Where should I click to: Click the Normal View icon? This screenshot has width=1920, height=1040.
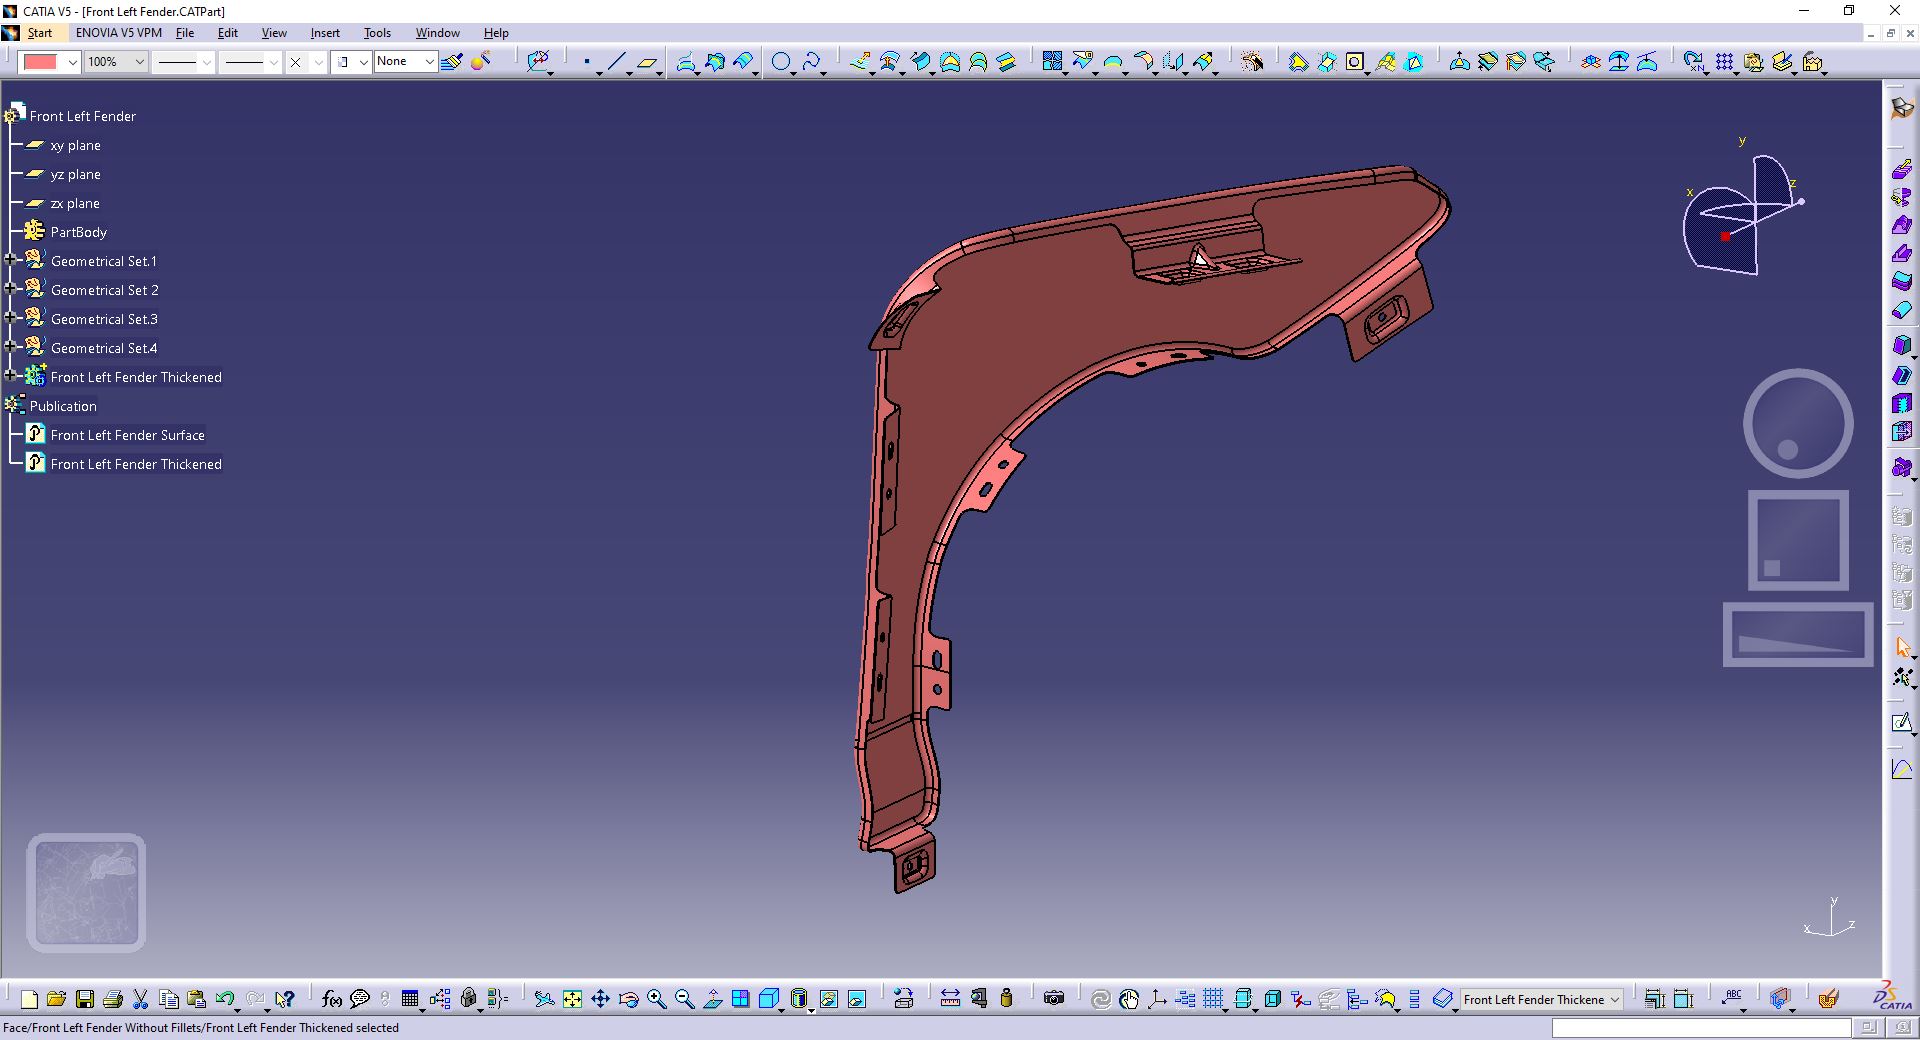pyautogui.click(x=712, y=999)
